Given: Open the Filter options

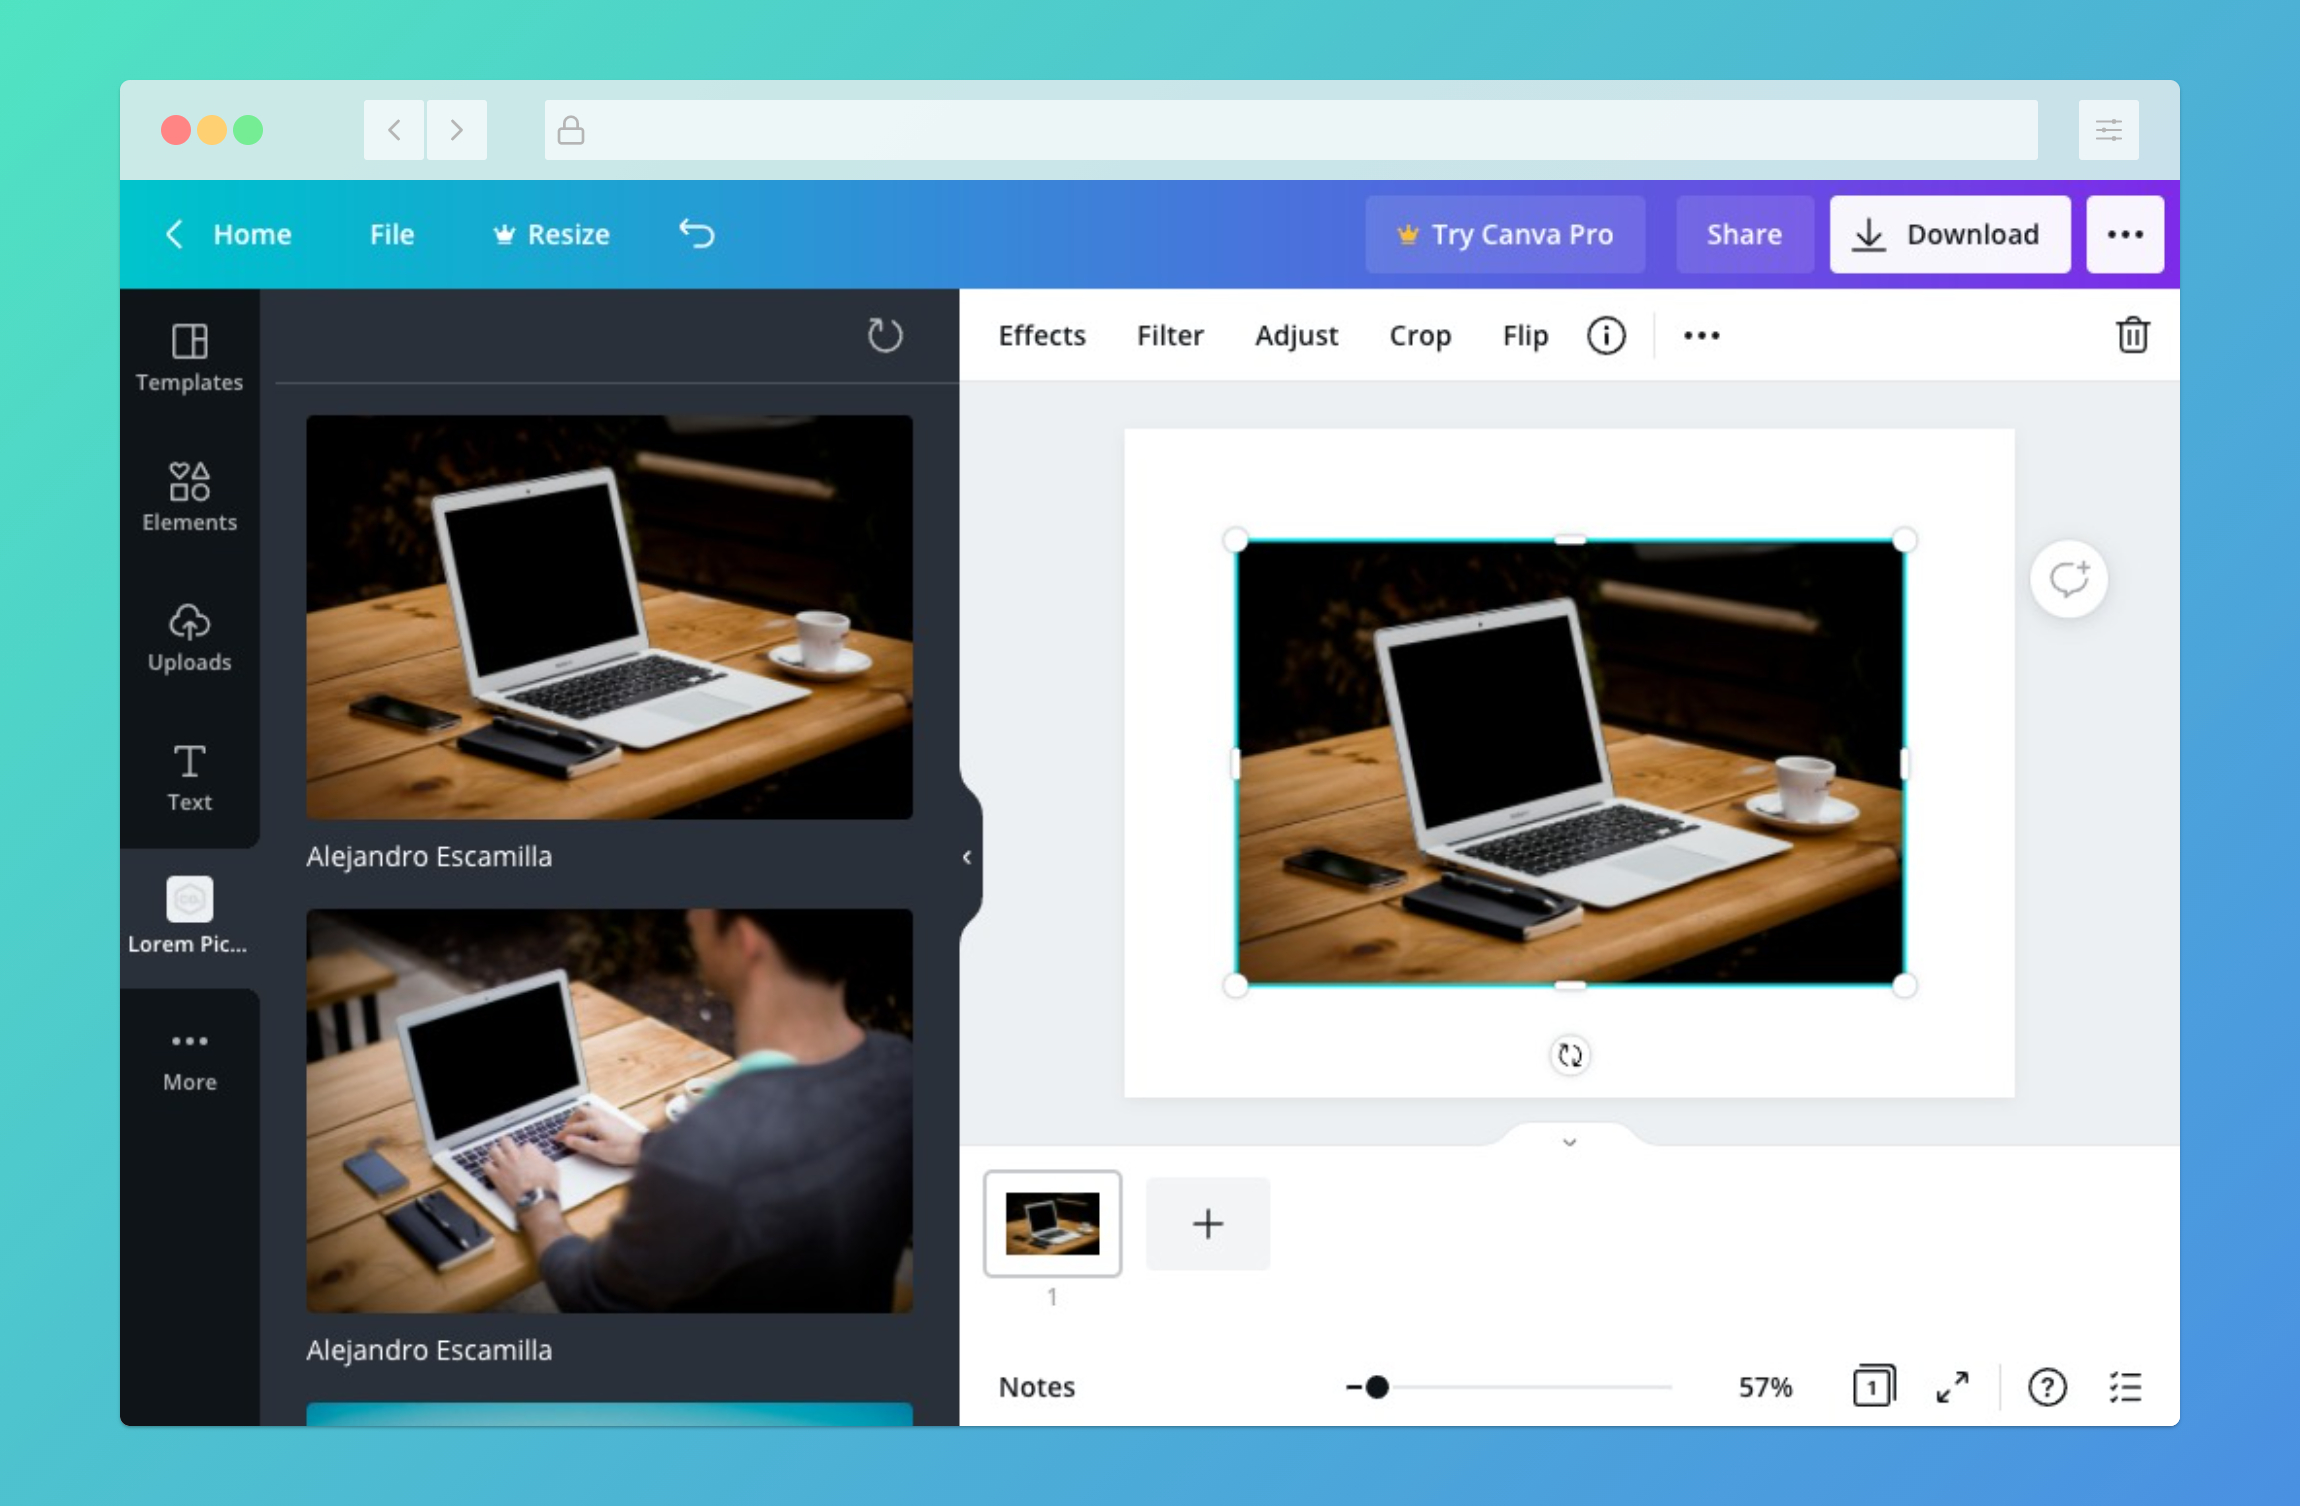Looking at the screenshot, I should [x=1169, y=335].
